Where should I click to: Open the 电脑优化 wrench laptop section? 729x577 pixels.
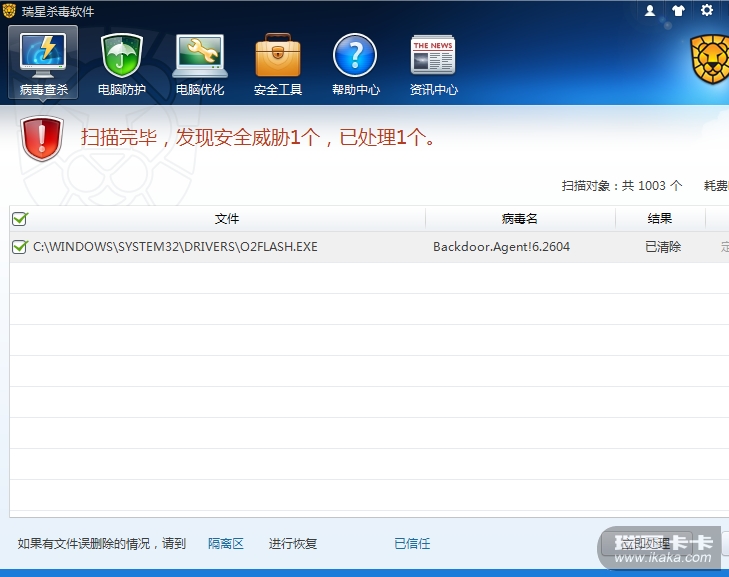tap(200, 64)
